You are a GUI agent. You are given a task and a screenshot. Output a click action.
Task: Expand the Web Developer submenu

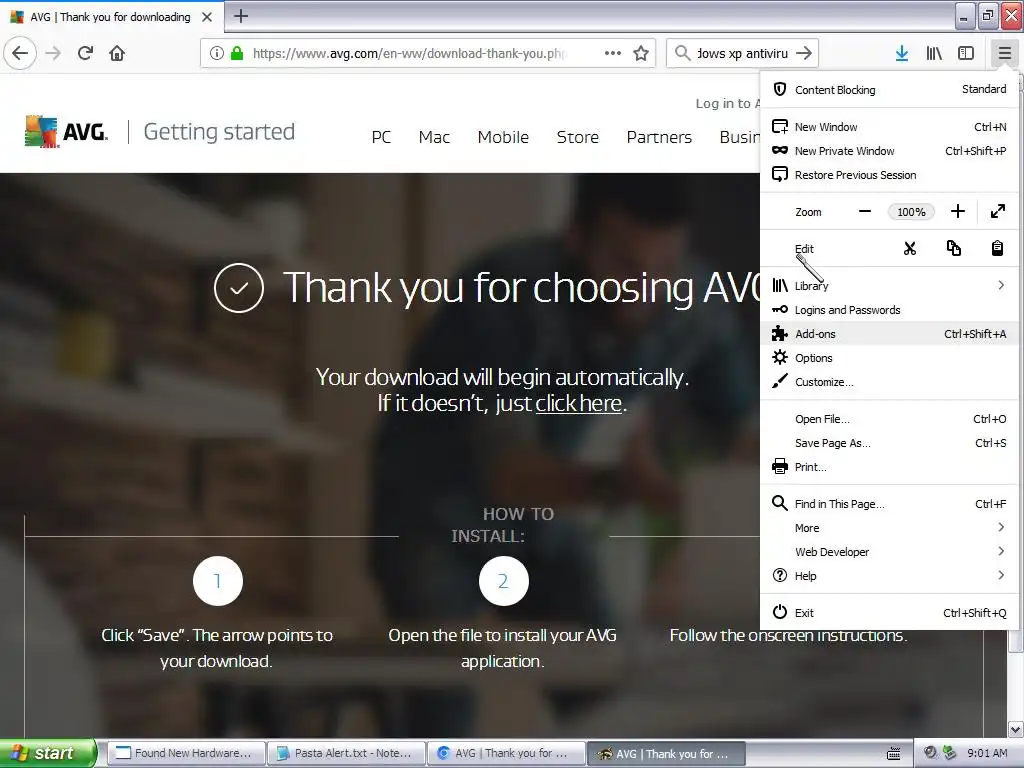(x=889, y=552)
